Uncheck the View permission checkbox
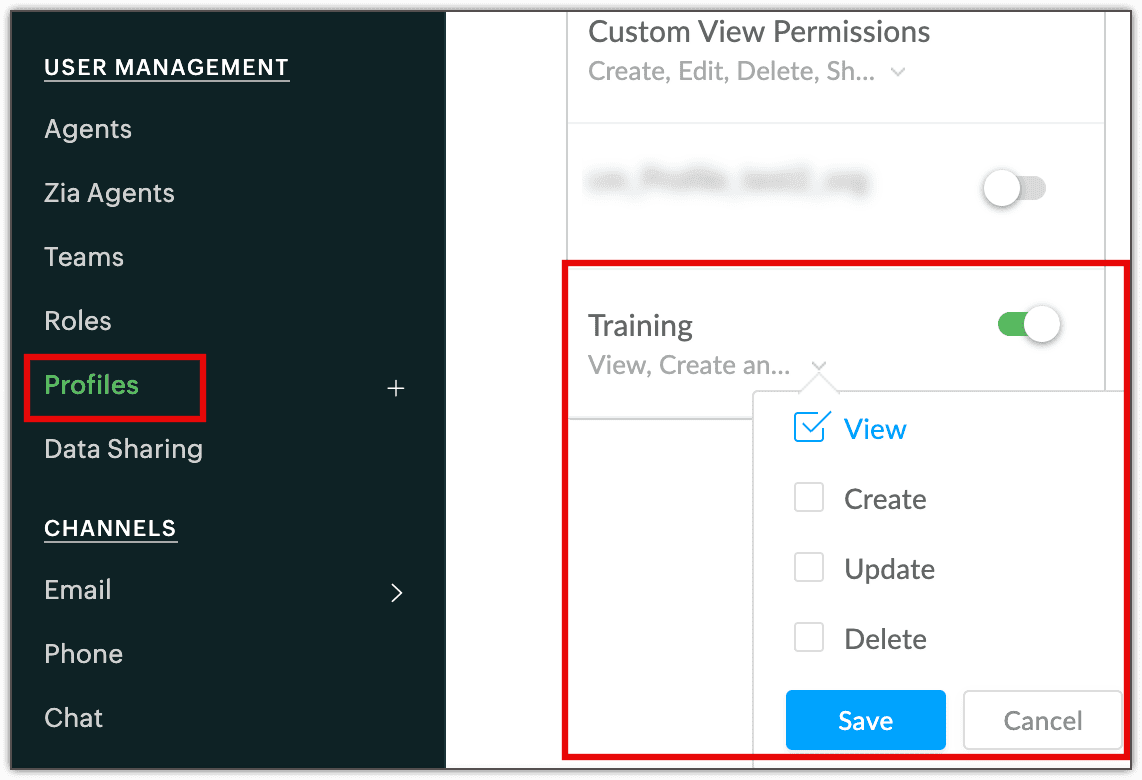 809,428
